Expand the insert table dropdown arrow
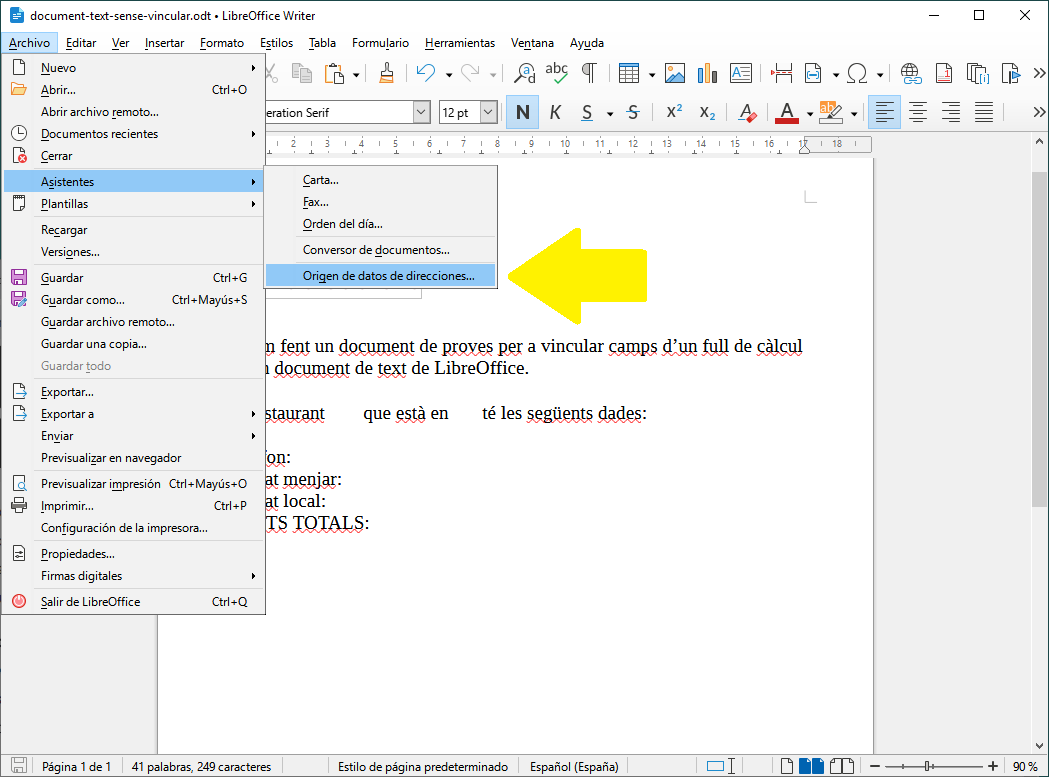This screenshot has width=1049, height=777. pyautogui.click(x=651, y=74)
